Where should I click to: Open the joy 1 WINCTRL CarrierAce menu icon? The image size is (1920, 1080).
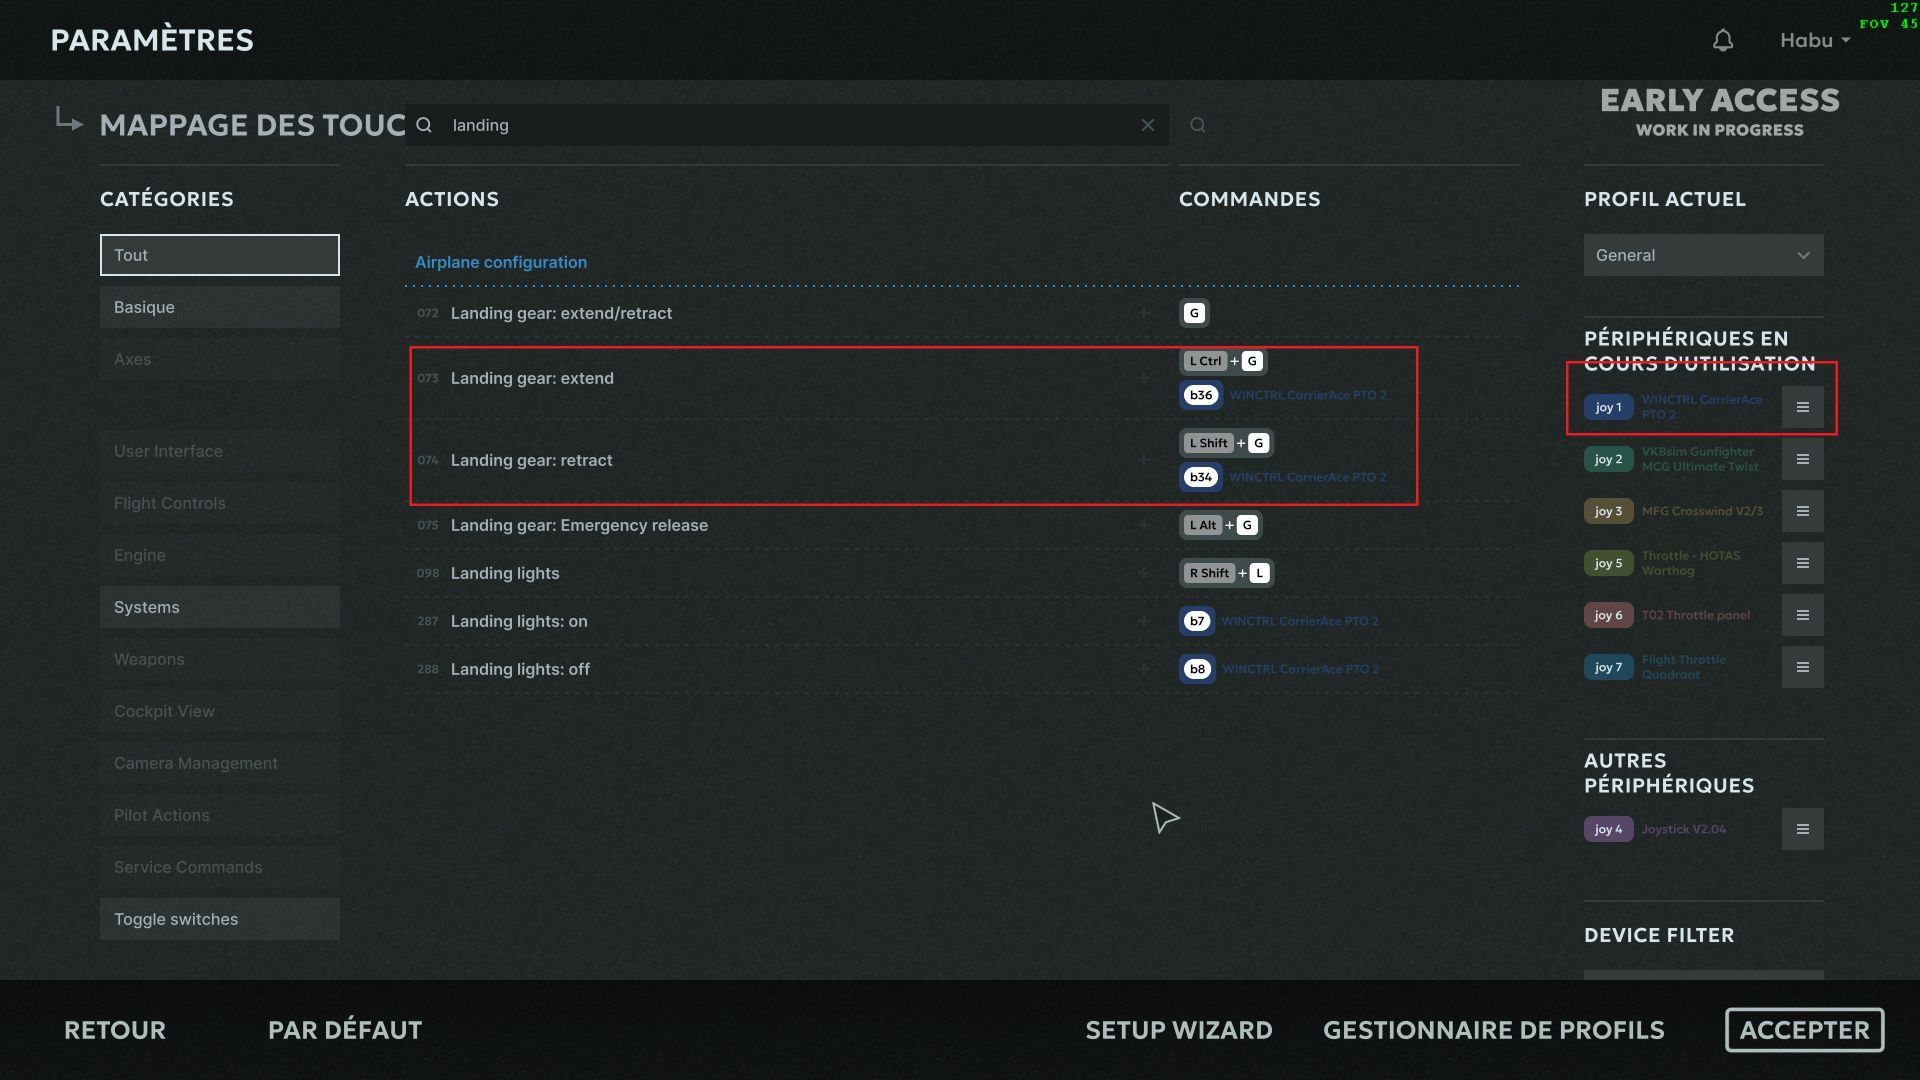[x=1802, y=407]
